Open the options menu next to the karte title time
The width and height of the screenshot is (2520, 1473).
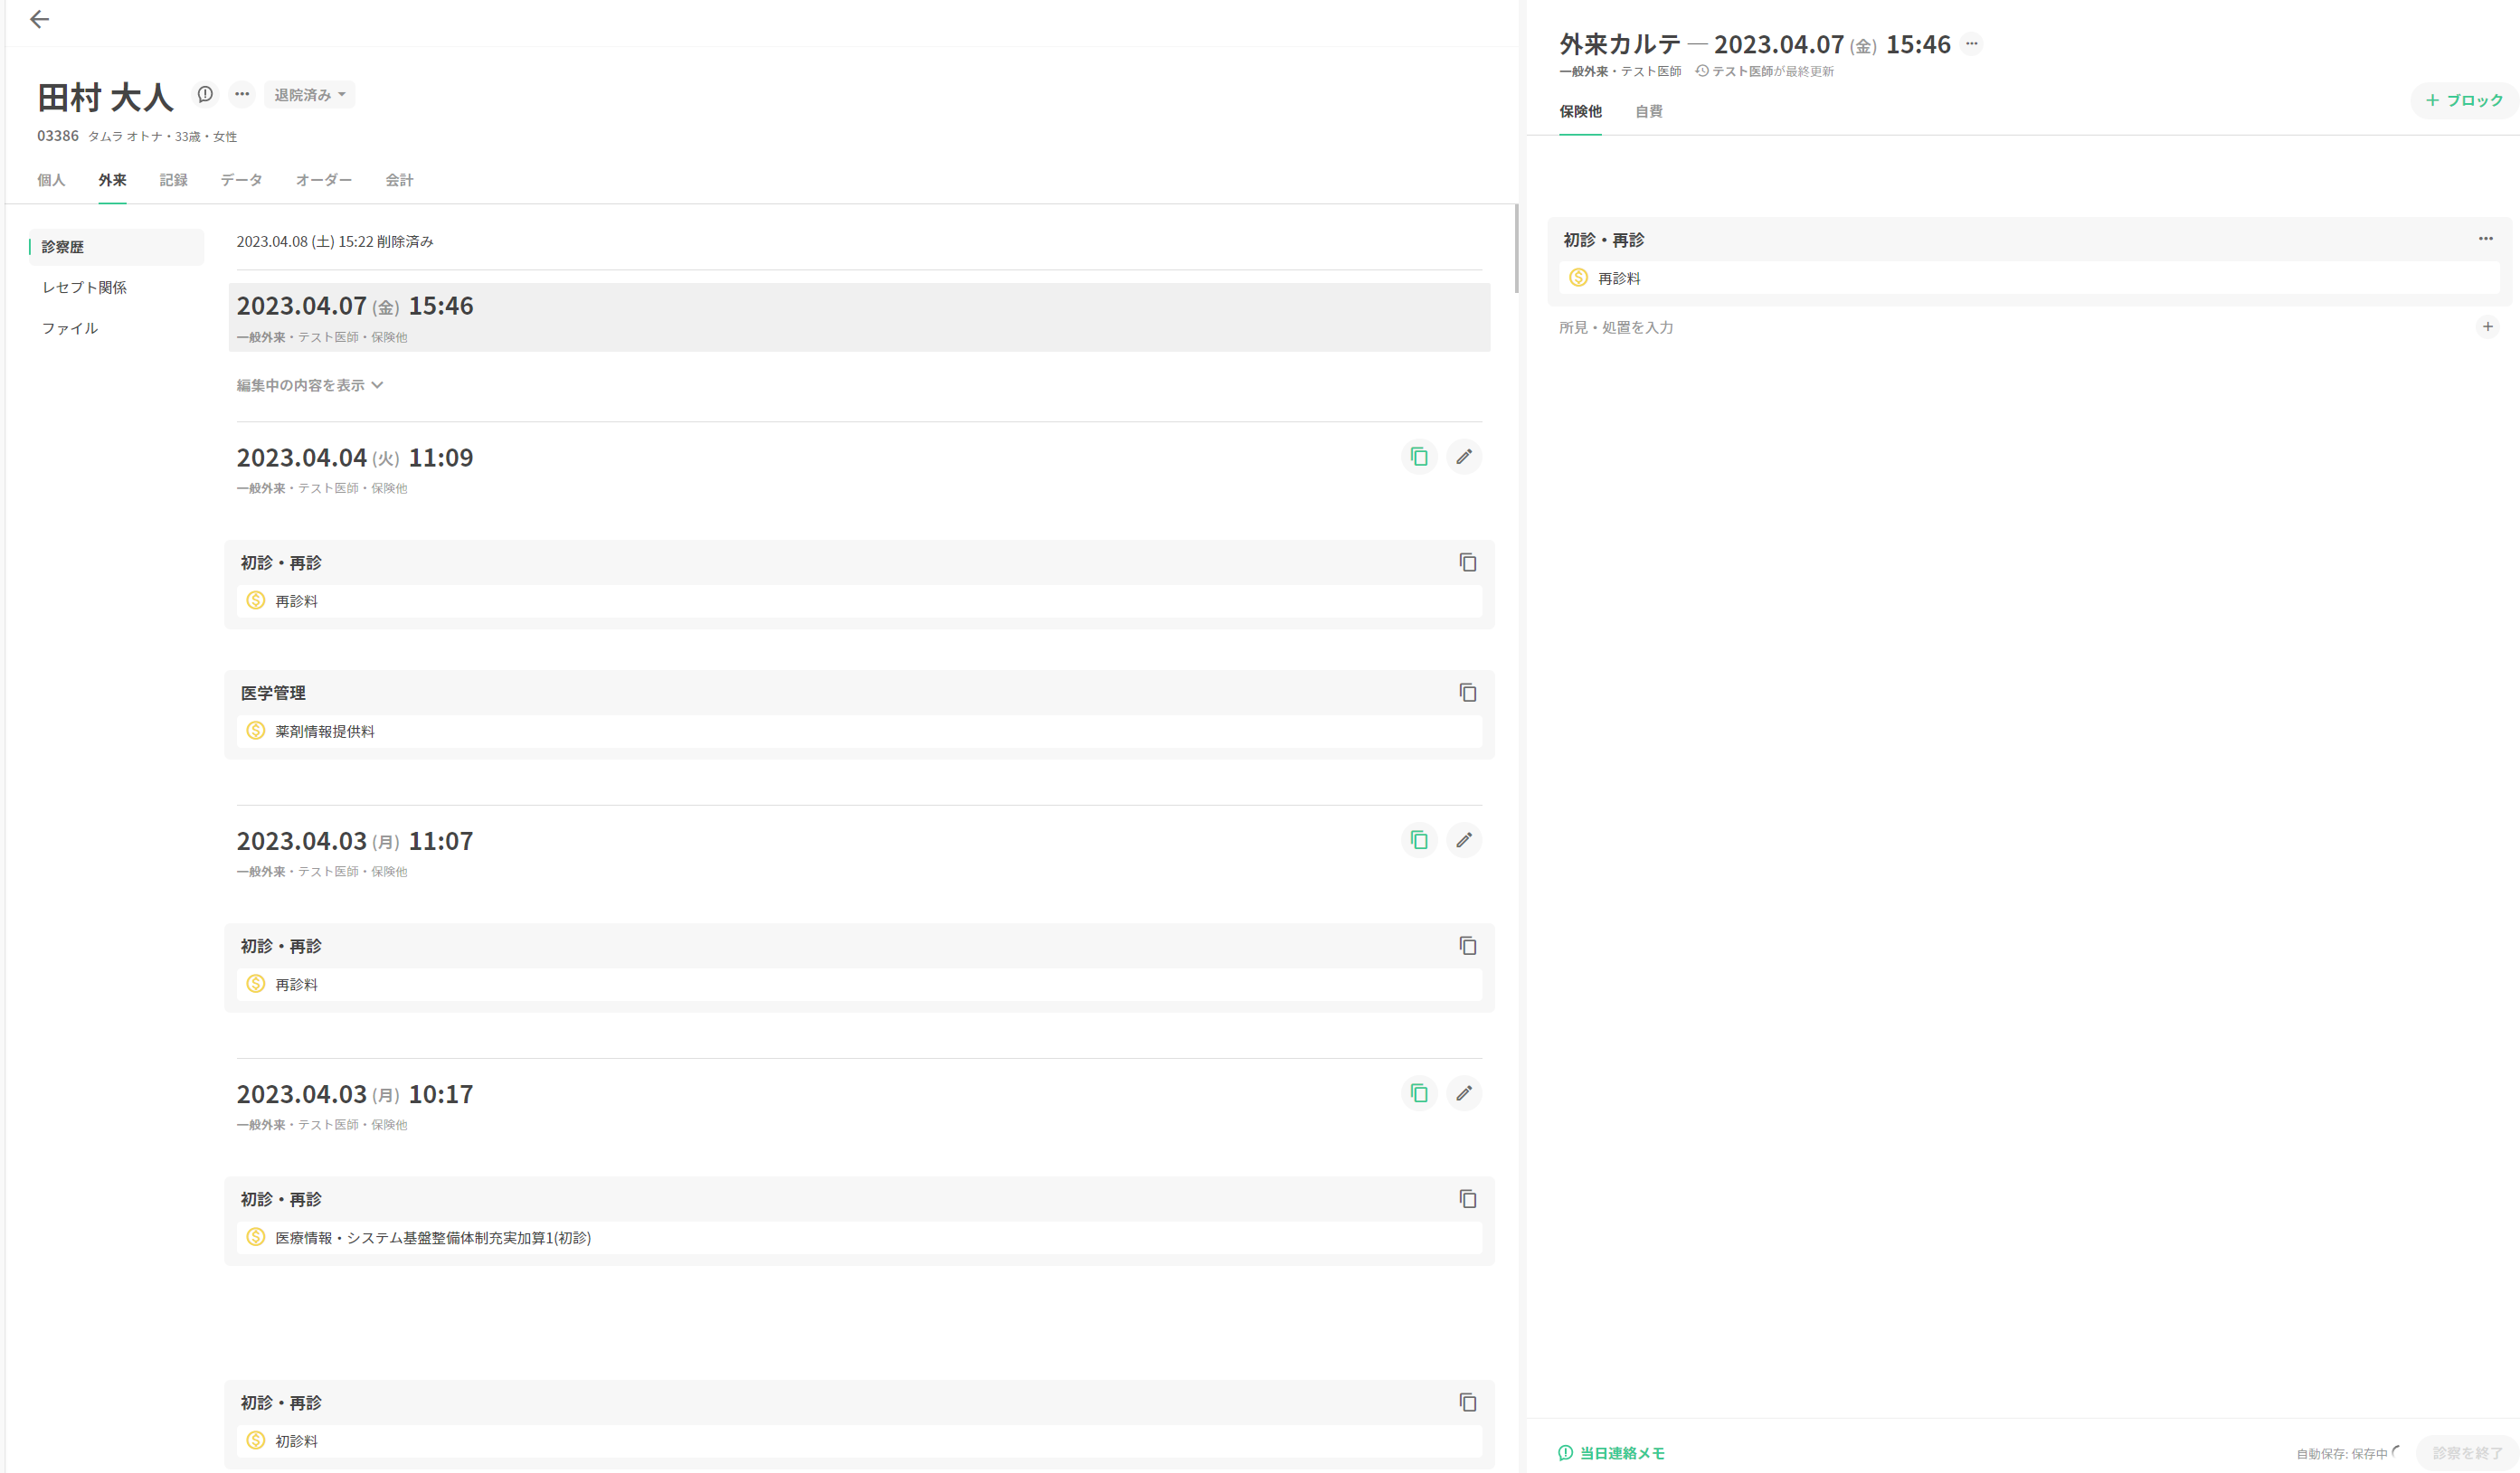click(1971, 44)
